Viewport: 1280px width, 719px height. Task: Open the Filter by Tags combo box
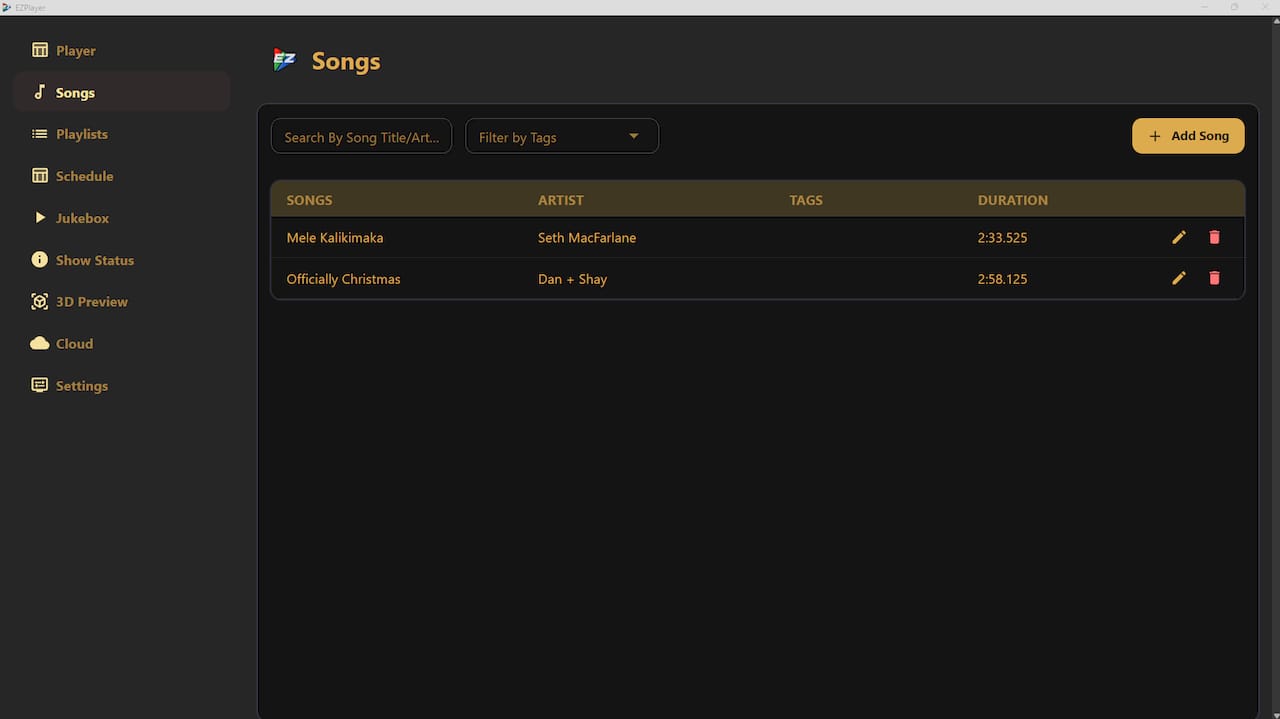[x=562, y=137]
